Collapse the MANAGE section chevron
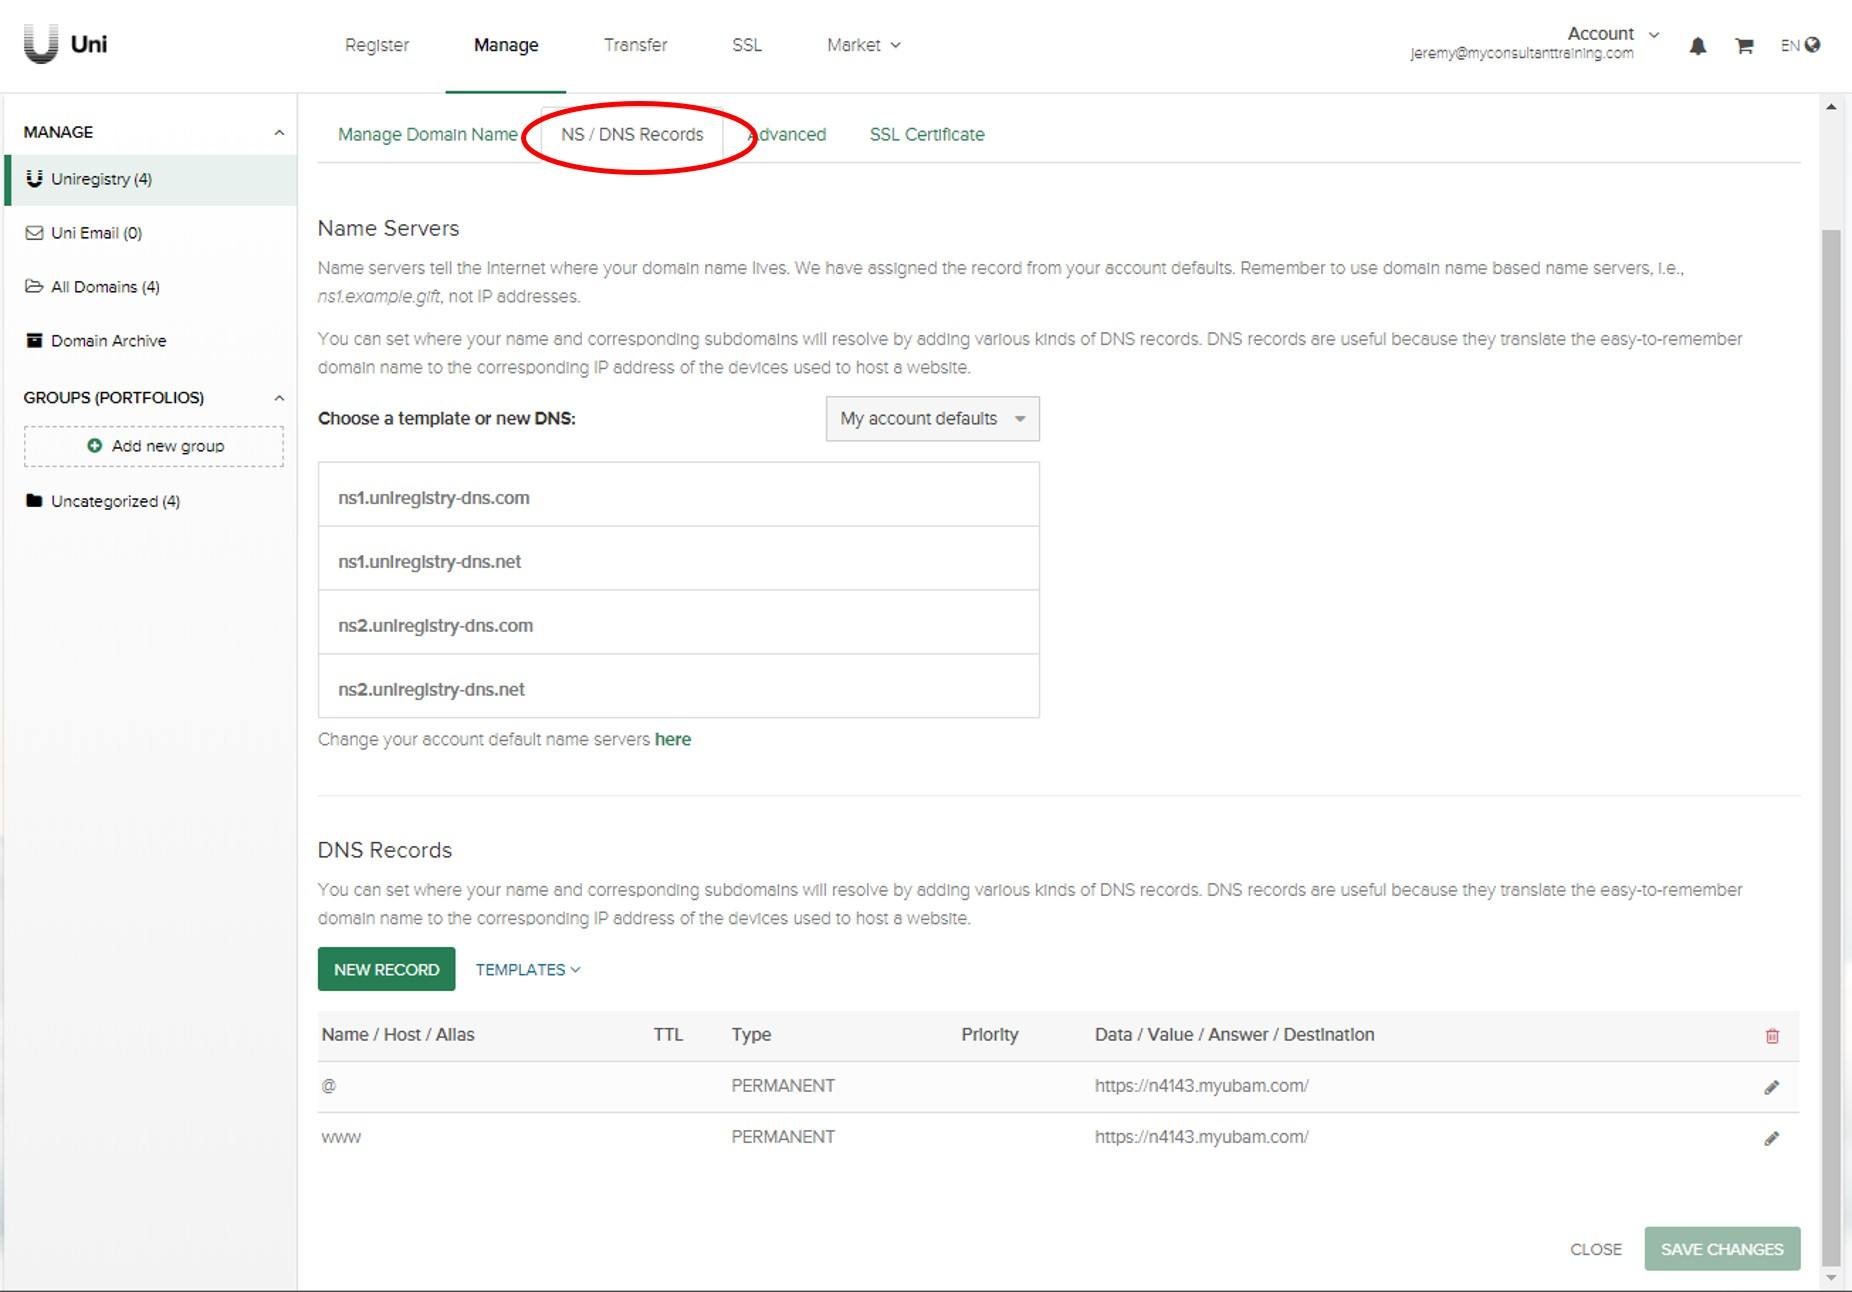This screenshot has width=1852, height=1292. (279, 133)
